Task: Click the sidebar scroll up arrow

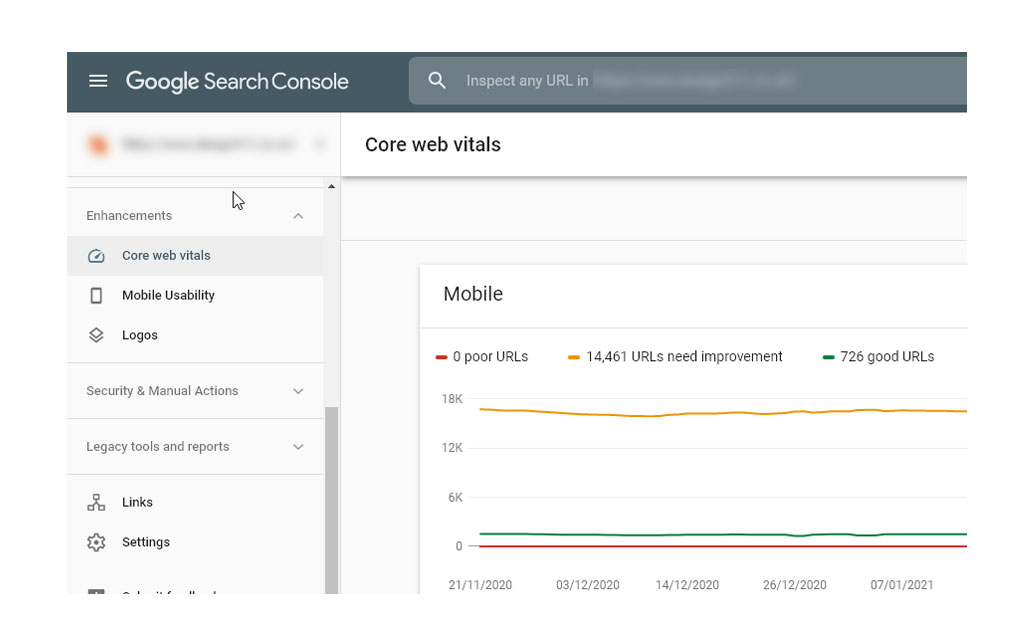Action: [x=332, y=187]
